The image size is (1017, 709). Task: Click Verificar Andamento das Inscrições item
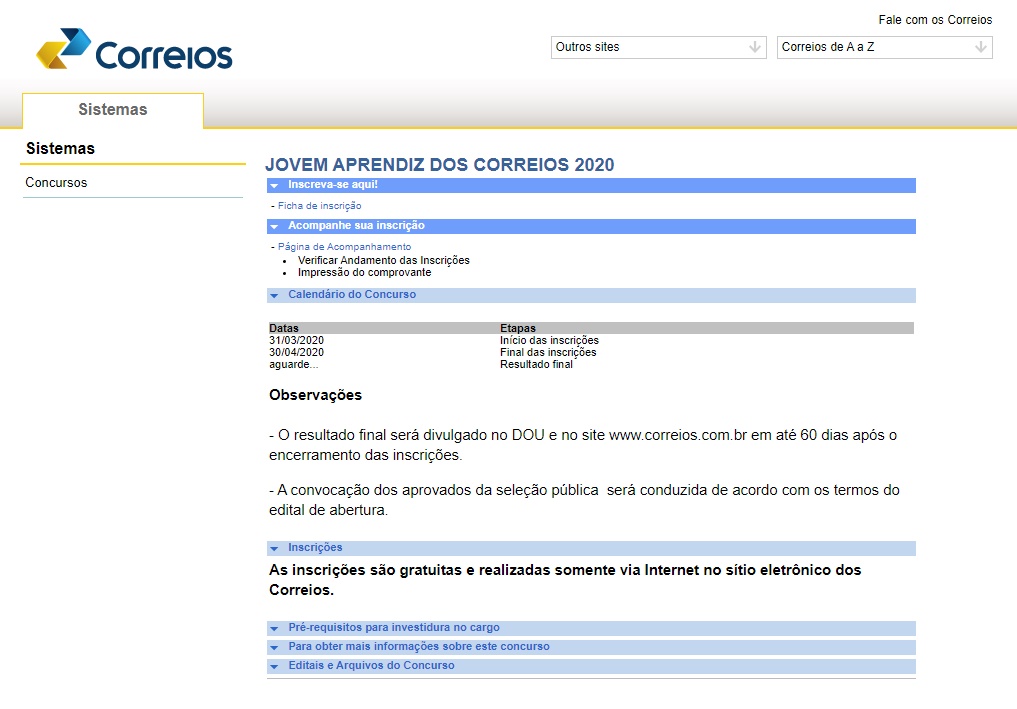[x=383, y=260]
